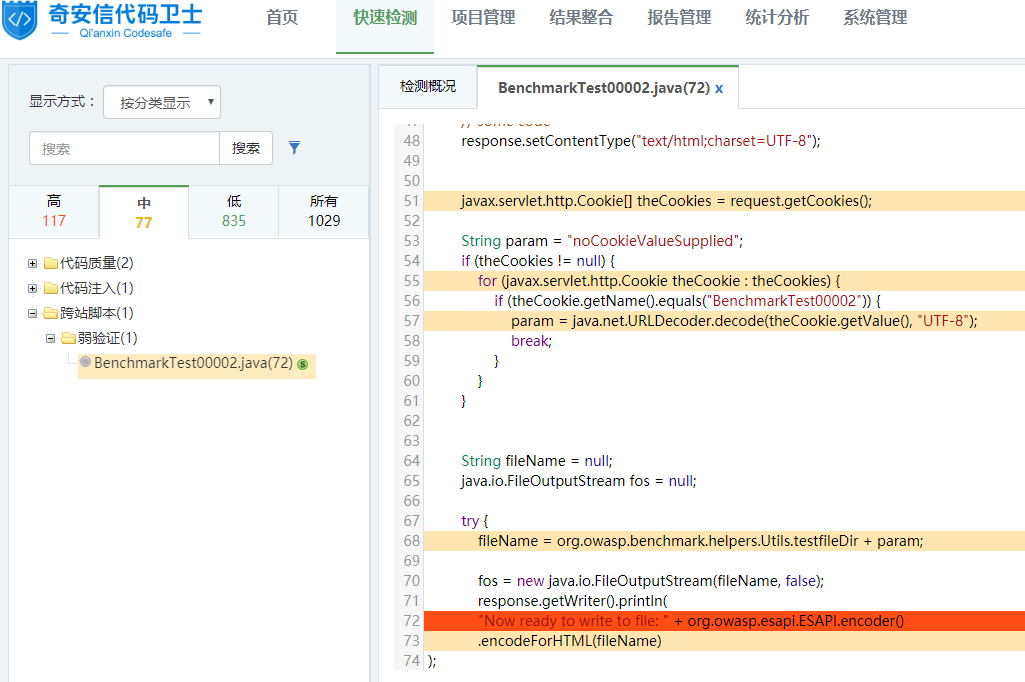Image resolution: width=1025 pixels, height=682 pixels.
Task: Close the BenchmarkTest00002.java(72) tab
Action: [719, 88]
